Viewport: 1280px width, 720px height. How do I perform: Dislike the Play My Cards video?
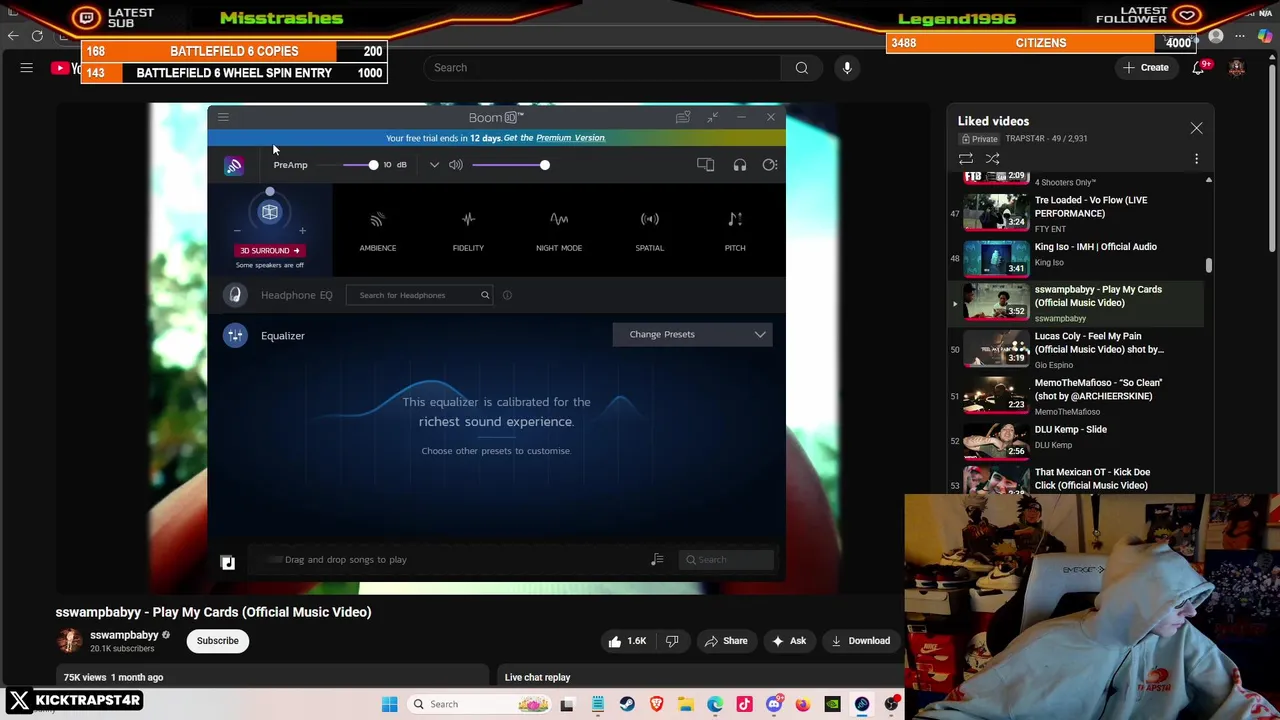(x=672, y=641)
